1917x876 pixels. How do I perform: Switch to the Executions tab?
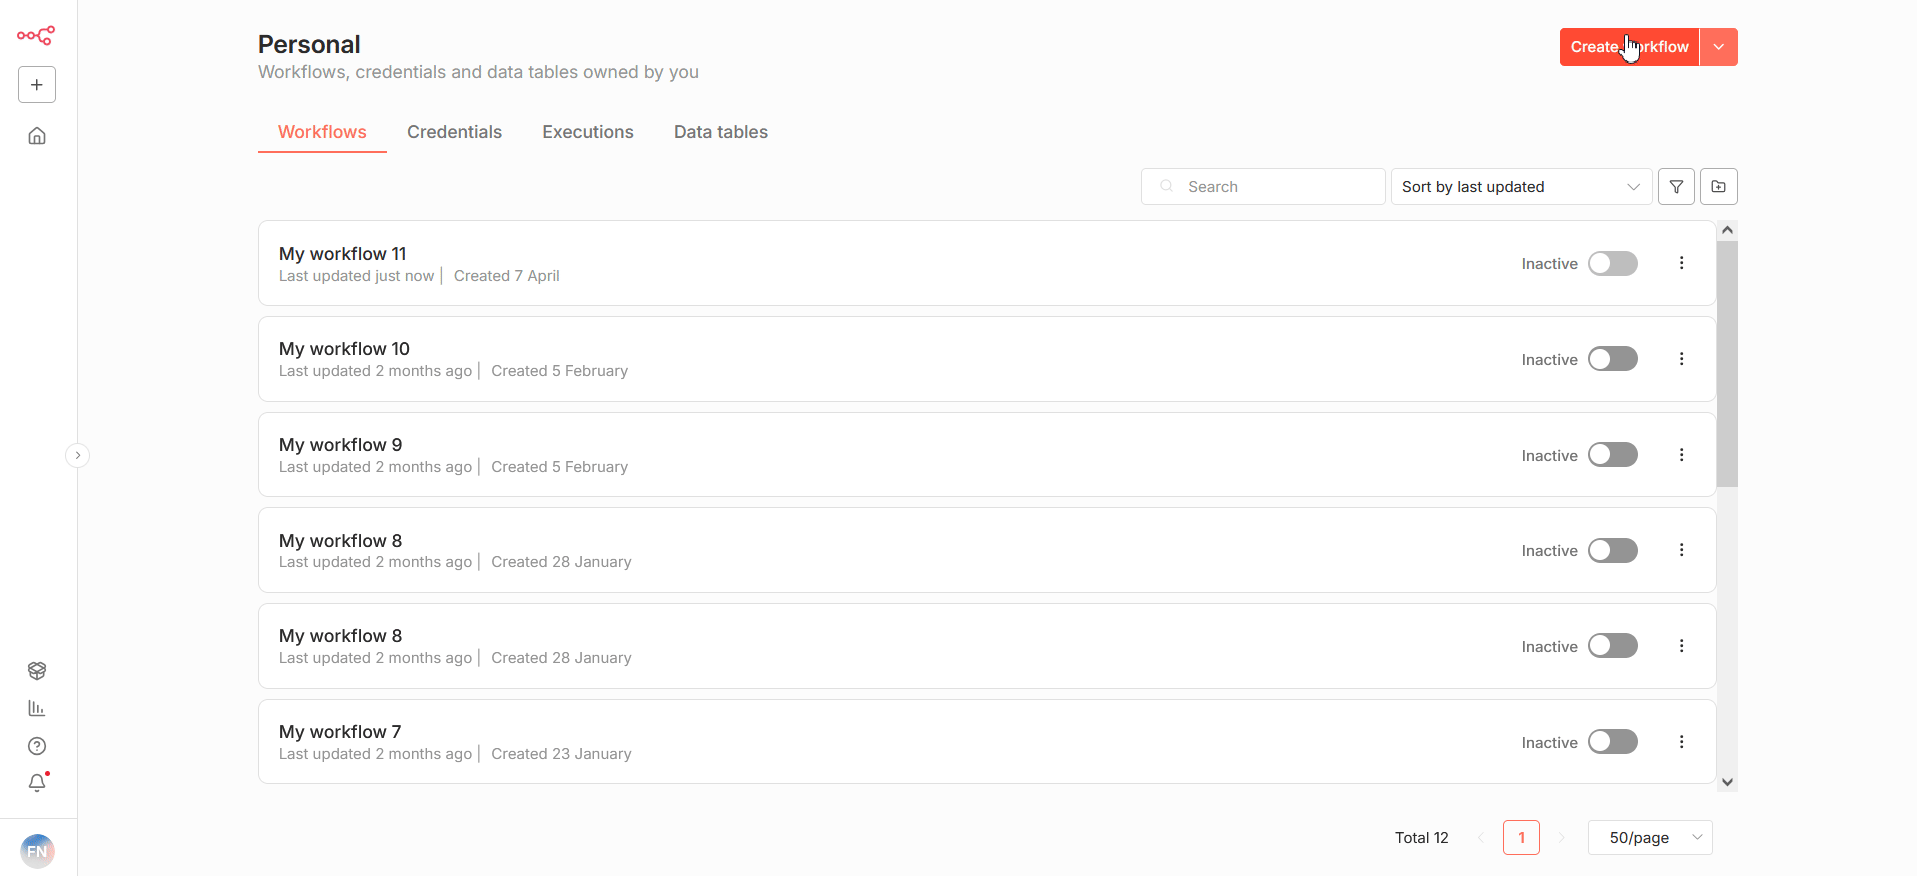click(588, 132)
